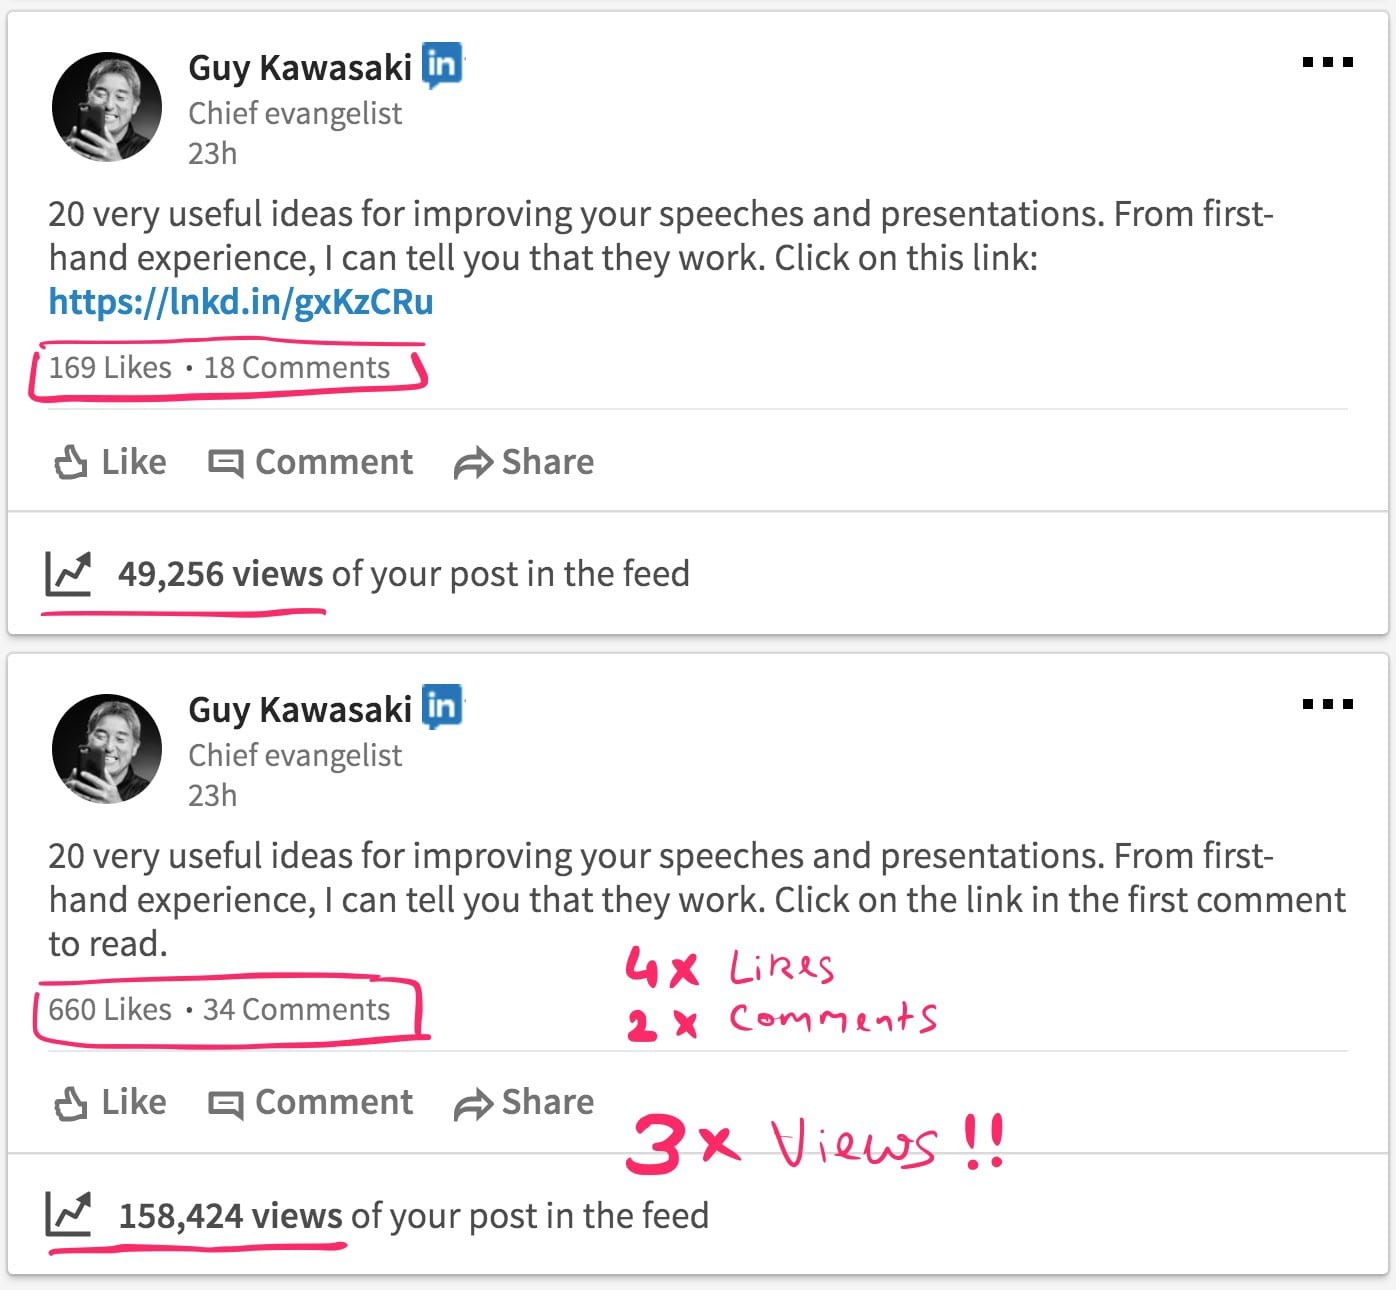Click the 49,256 views counter
1396x1290 pixels.
[217, 573]
